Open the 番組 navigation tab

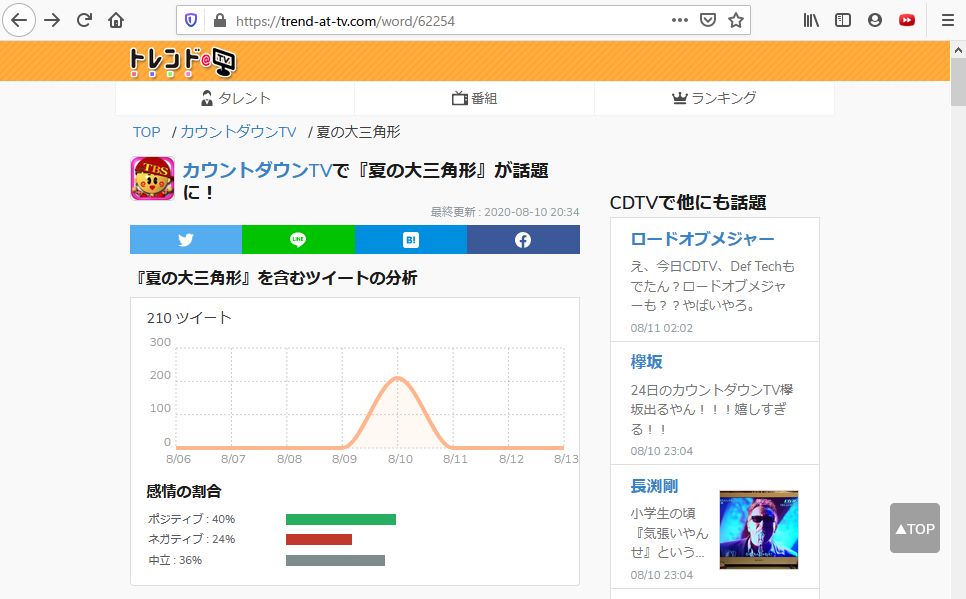(x=474, y=98)
